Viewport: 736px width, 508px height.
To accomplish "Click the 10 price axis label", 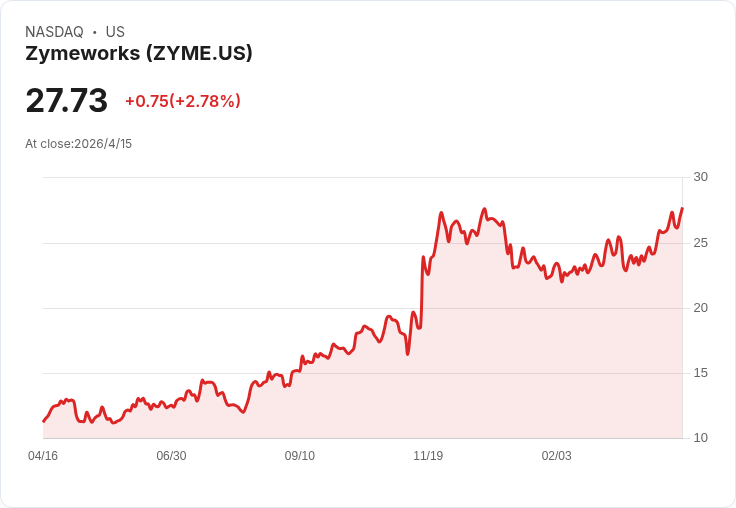I will [700, 438].
